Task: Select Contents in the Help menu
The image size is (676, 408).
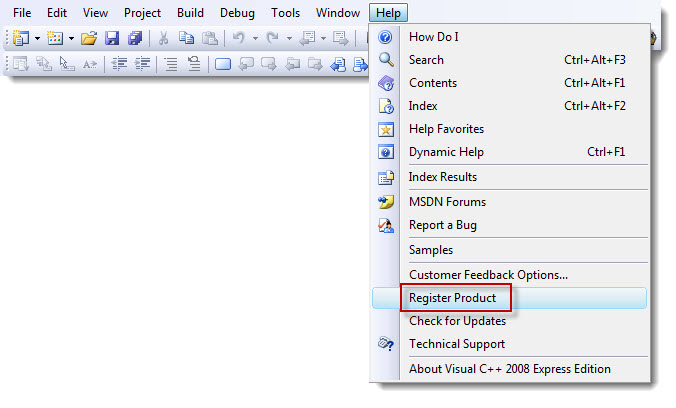Action: pos(510,83)
